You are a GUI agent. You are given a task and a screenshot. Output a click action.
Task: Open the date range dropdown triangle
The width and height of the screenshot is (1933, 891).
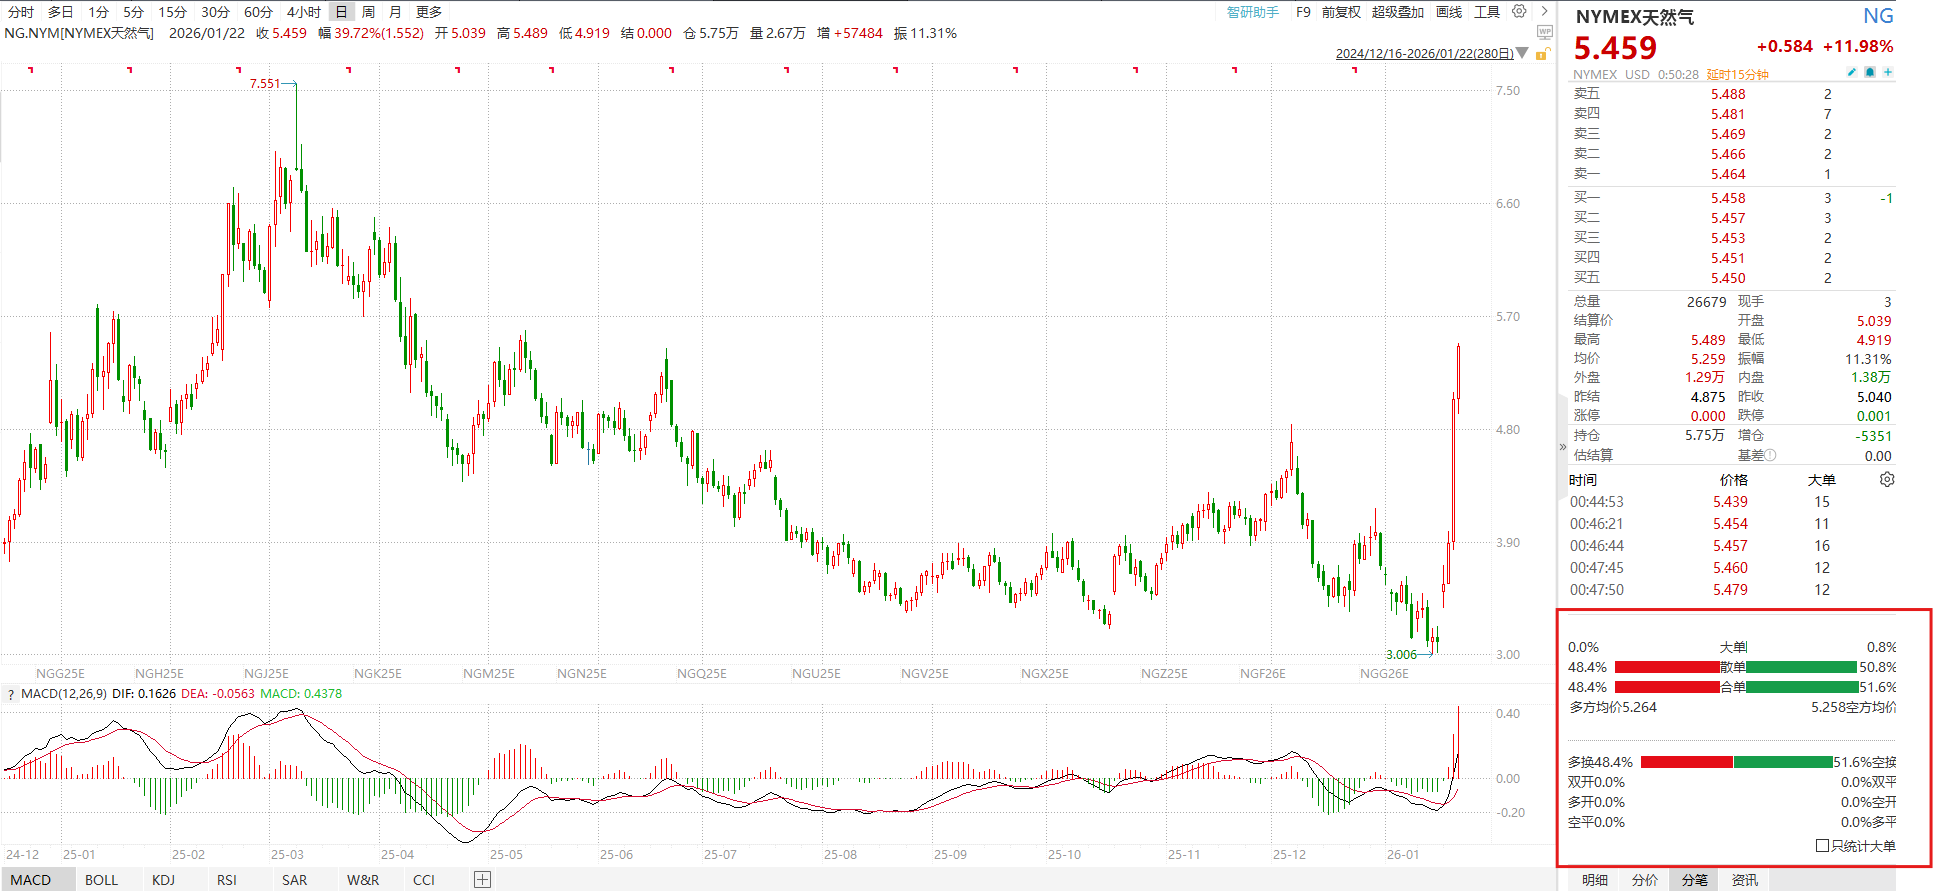pyautogui.click(x=1522, y=53)
